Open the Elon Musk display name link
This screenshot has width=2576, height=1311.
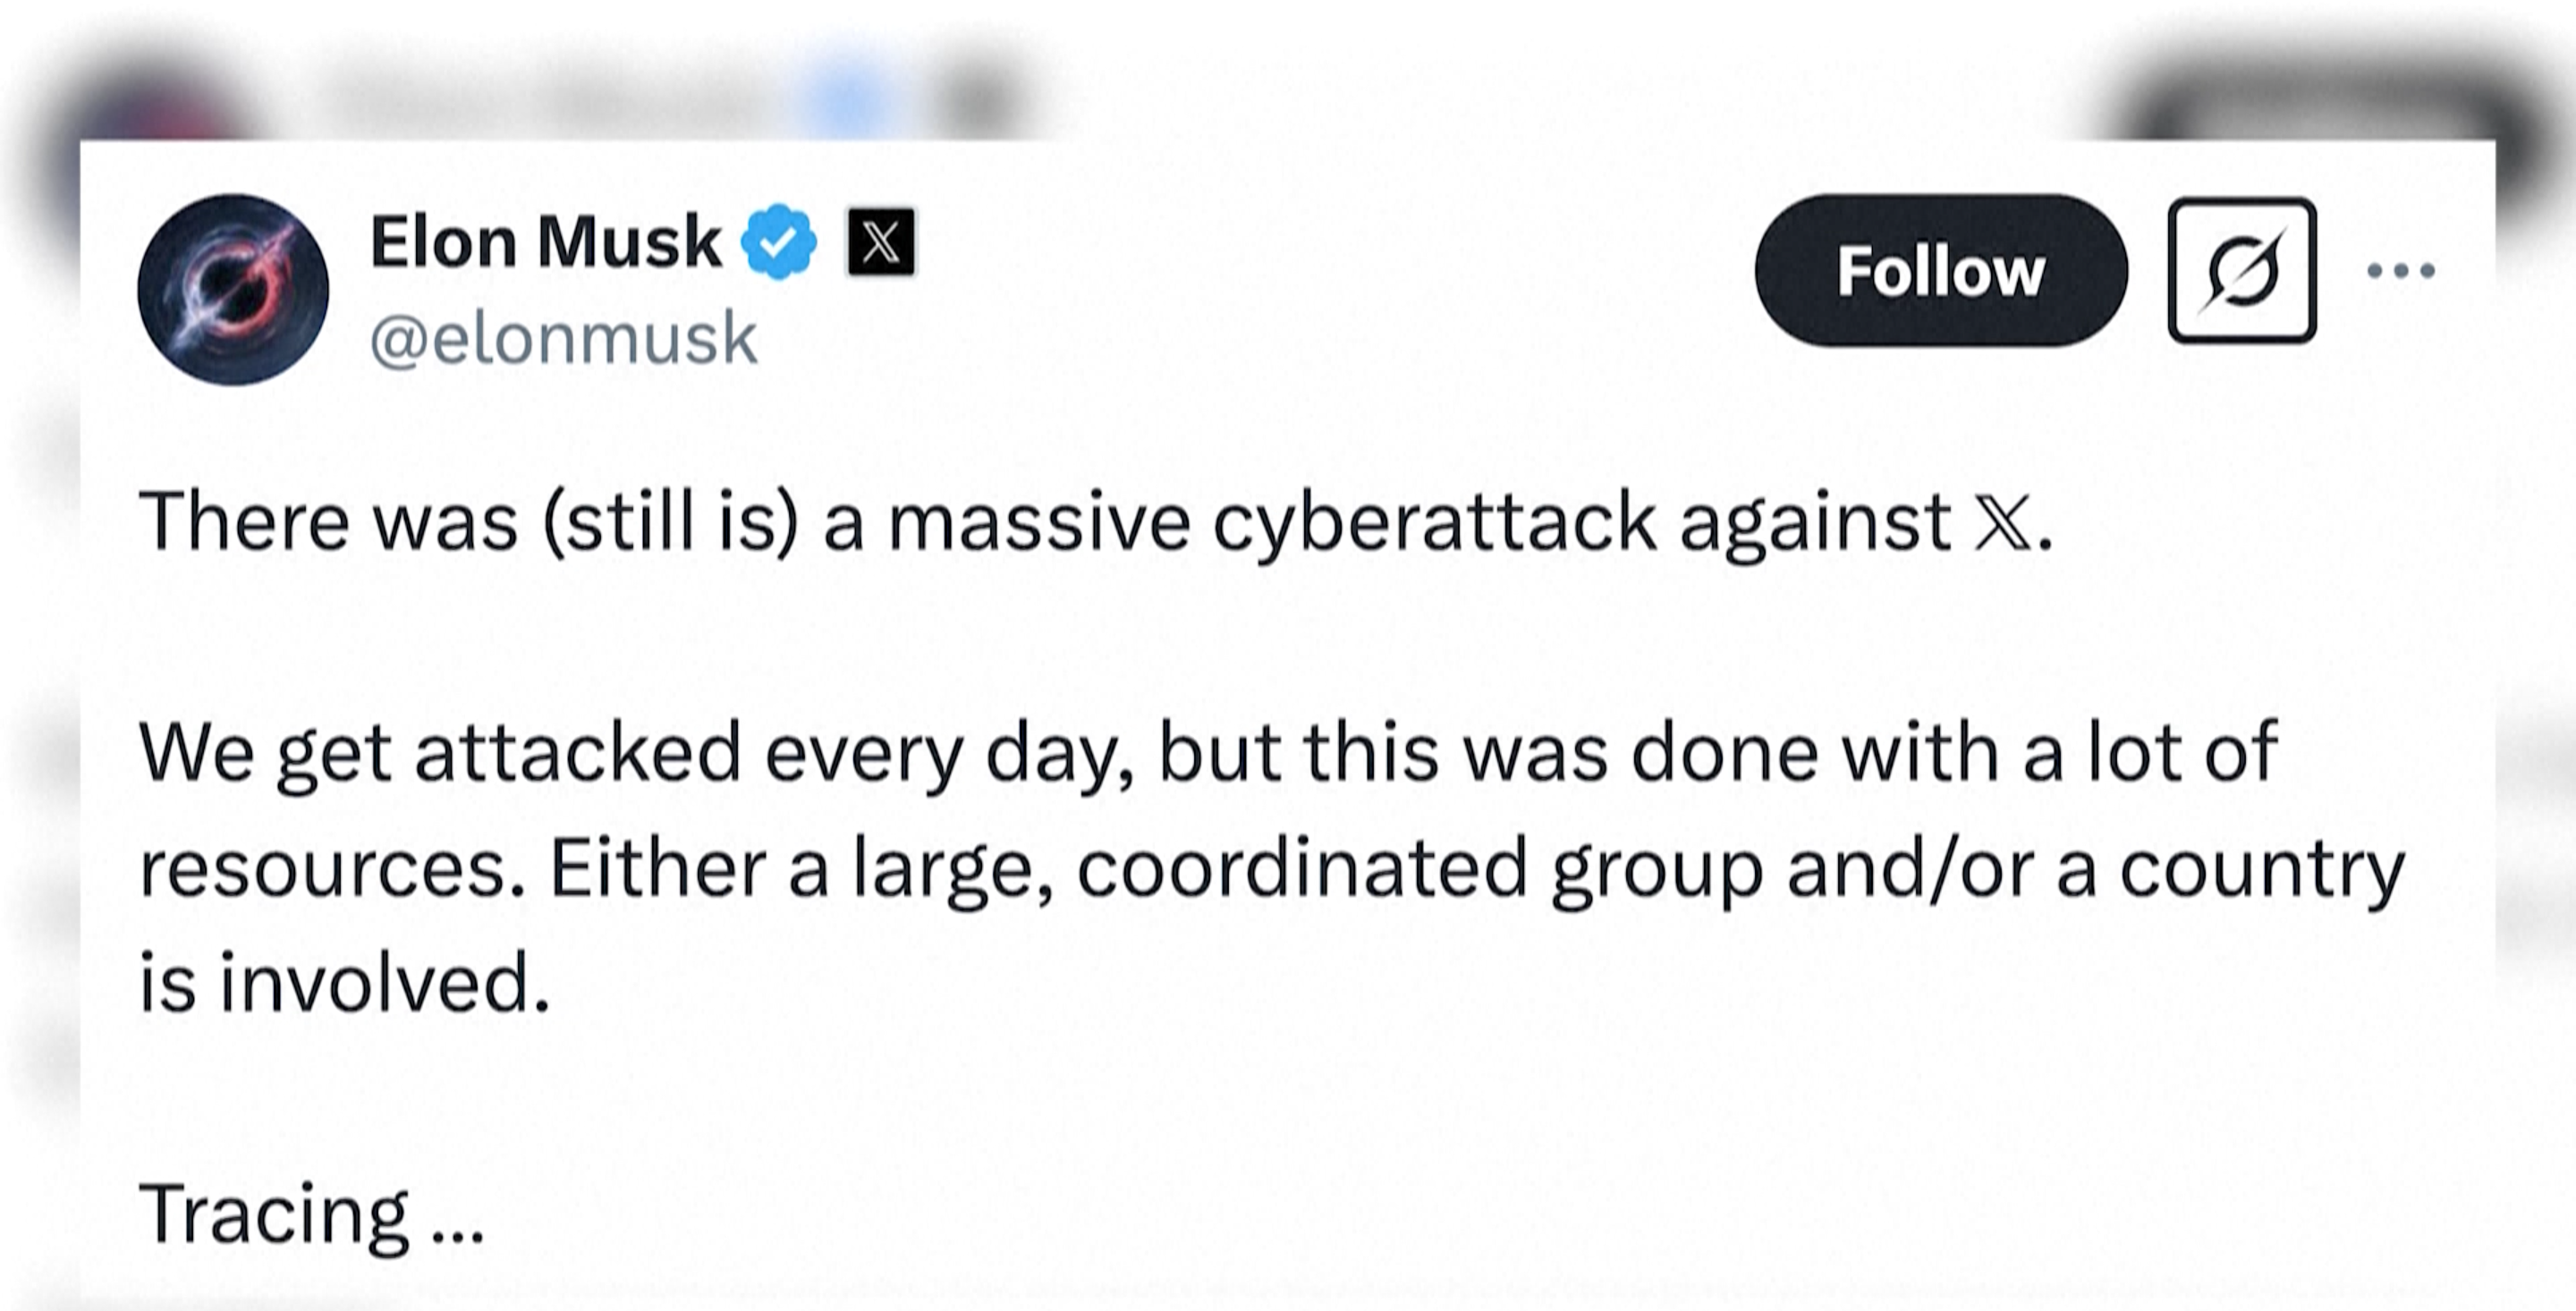[x=545, y=242]
